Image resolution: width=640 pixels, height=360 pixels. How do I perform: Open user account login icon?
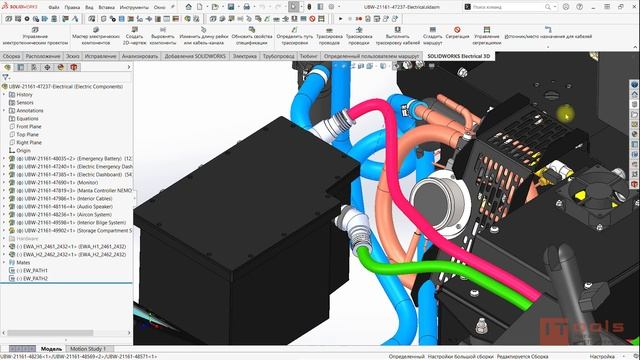coord(566,7)
